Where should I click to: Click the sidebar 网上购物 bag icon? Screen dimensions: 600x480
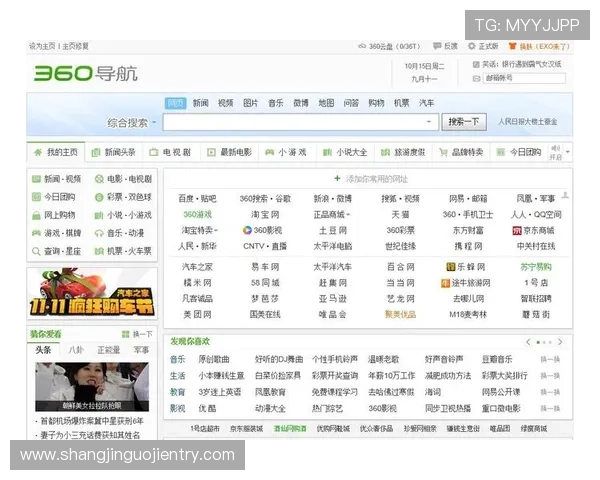36,216
